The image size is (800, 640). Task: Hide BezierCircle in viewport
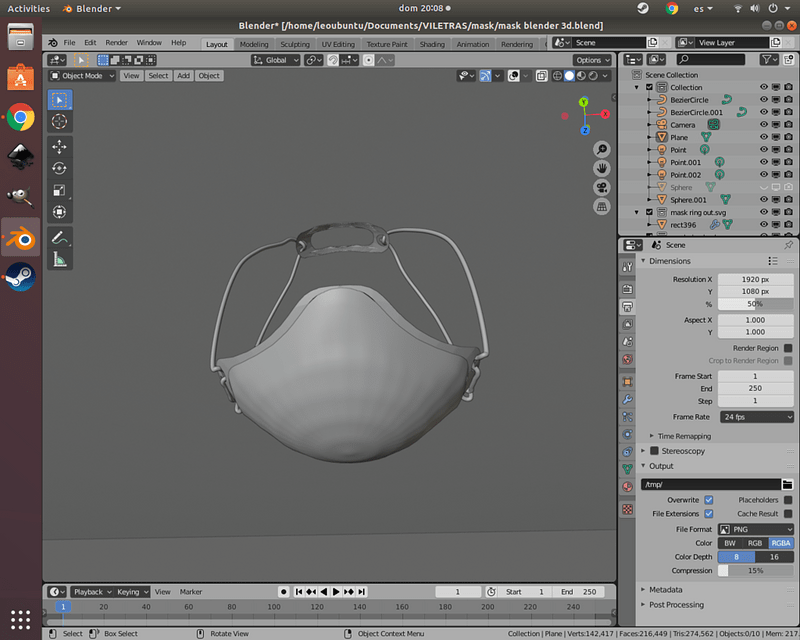[x=764, y=100]
